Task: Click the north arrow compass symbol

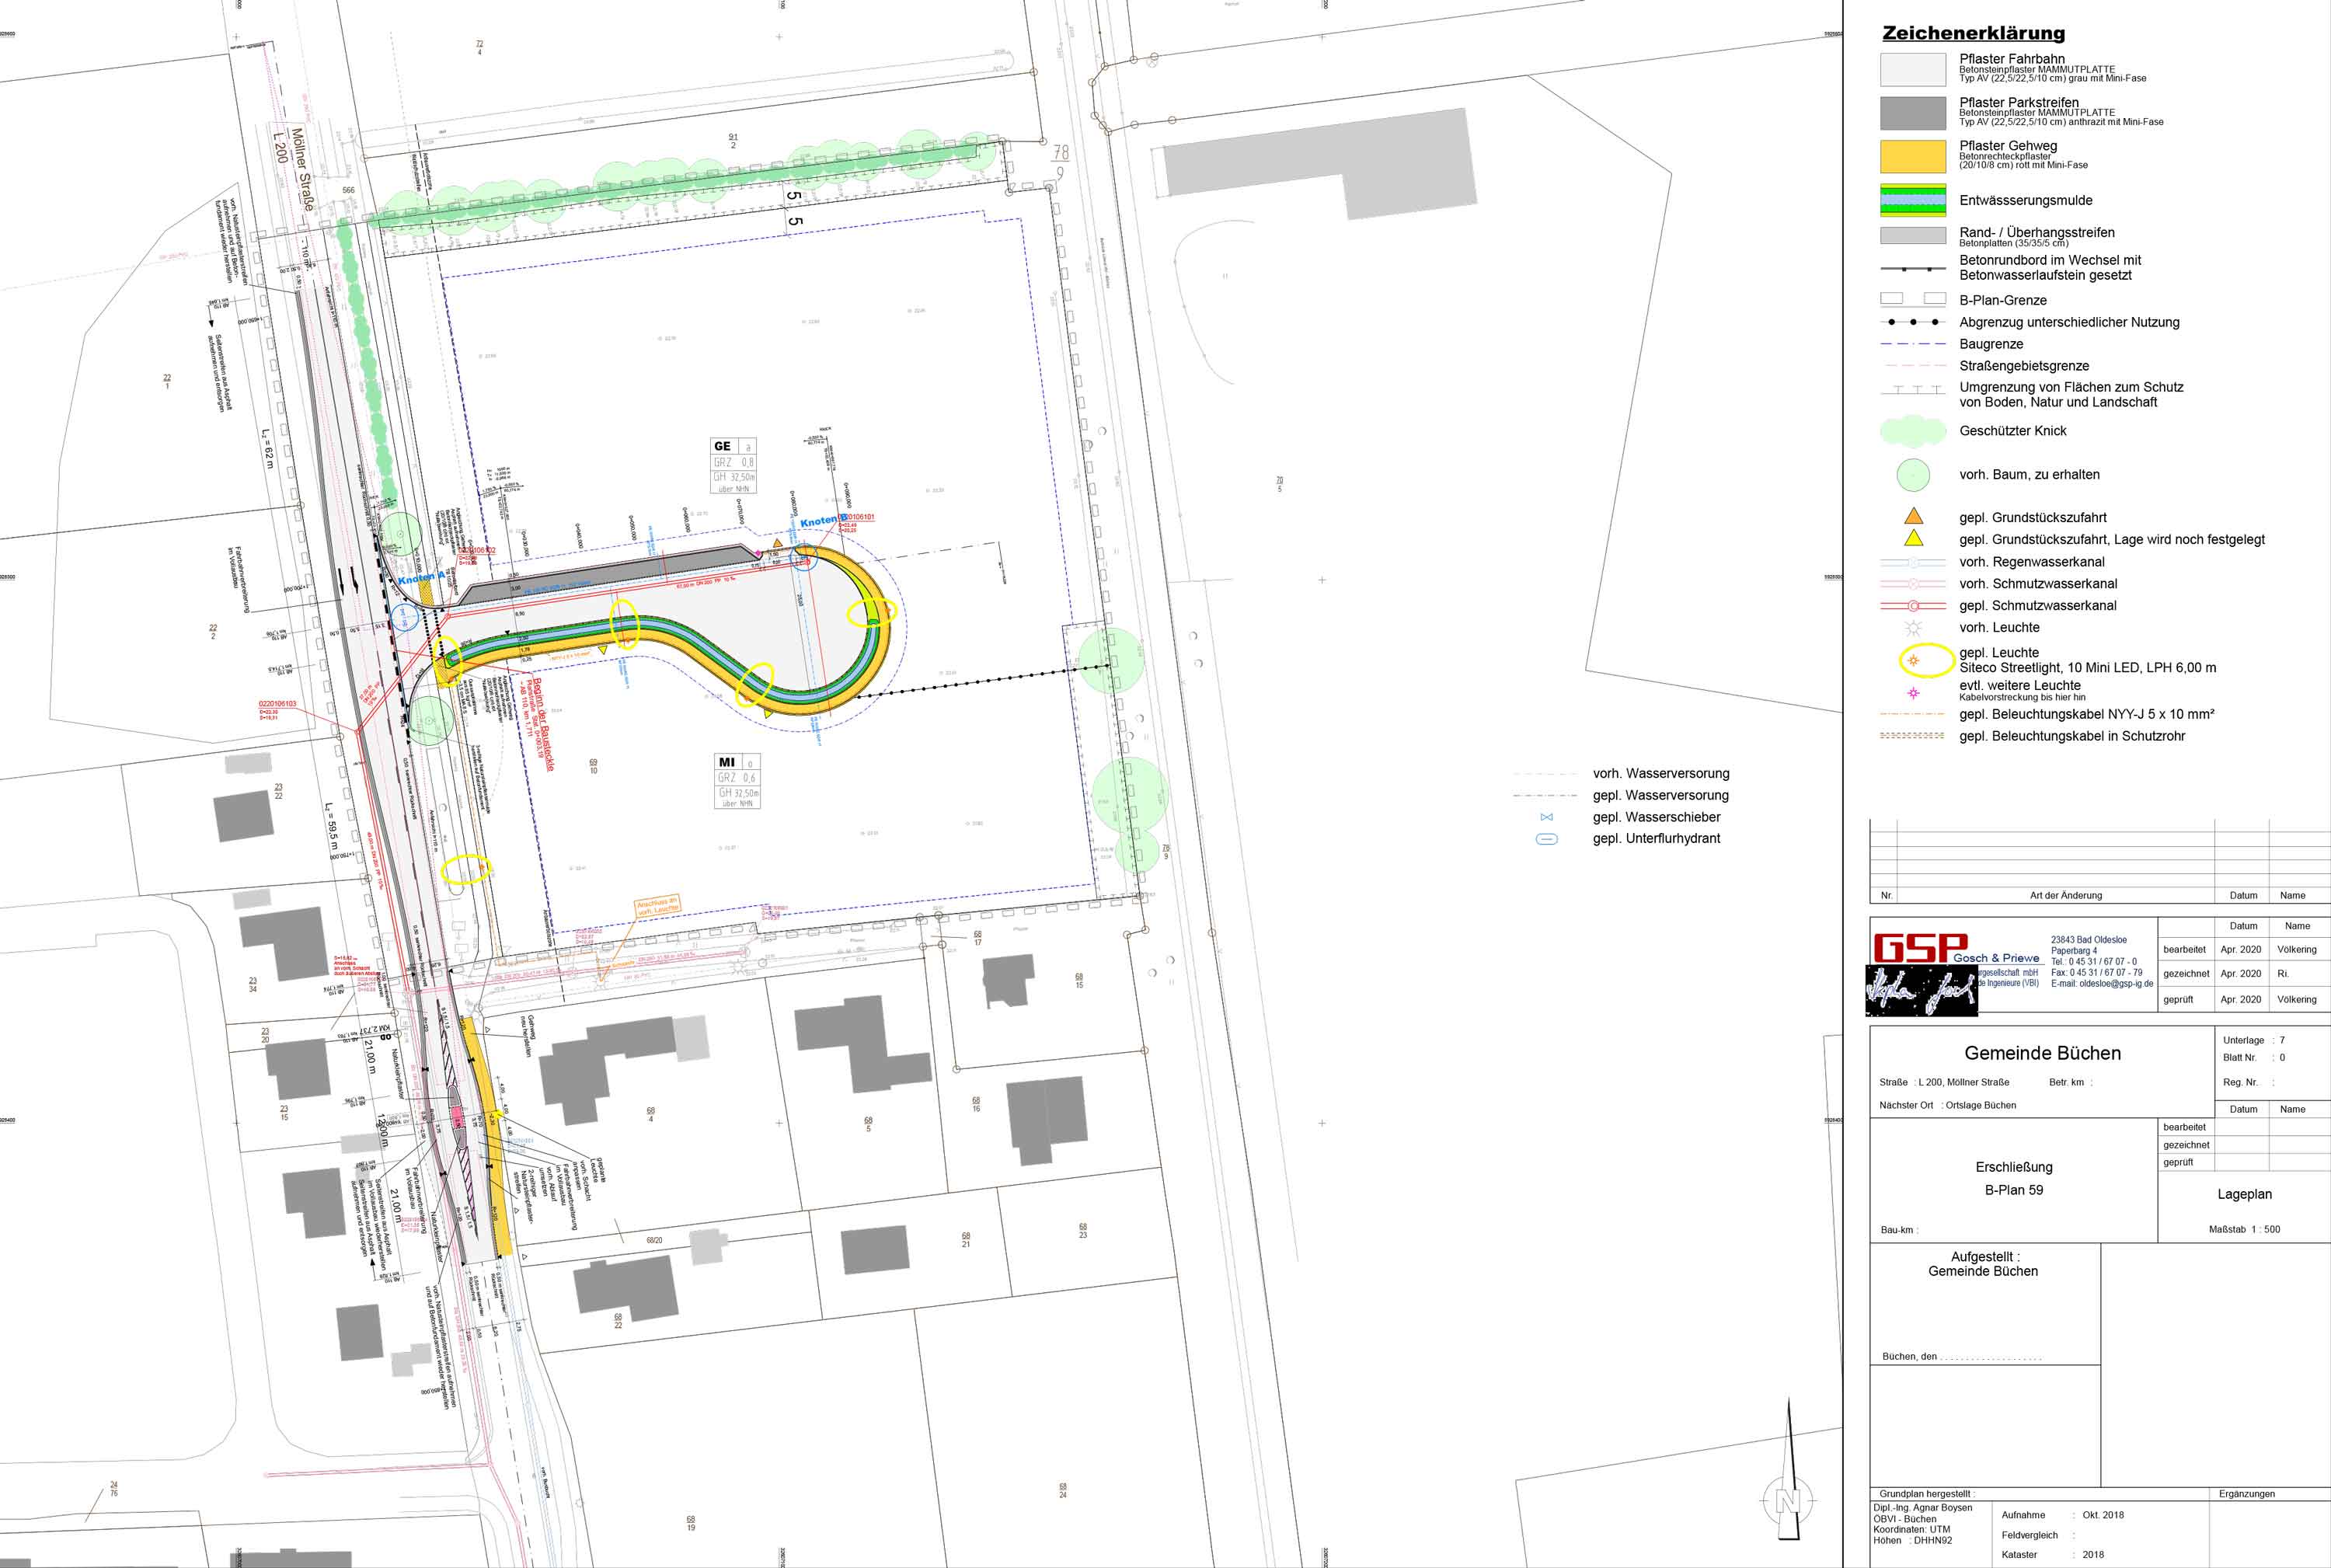Action: pyautogui.click(x=1788, y=1470)
